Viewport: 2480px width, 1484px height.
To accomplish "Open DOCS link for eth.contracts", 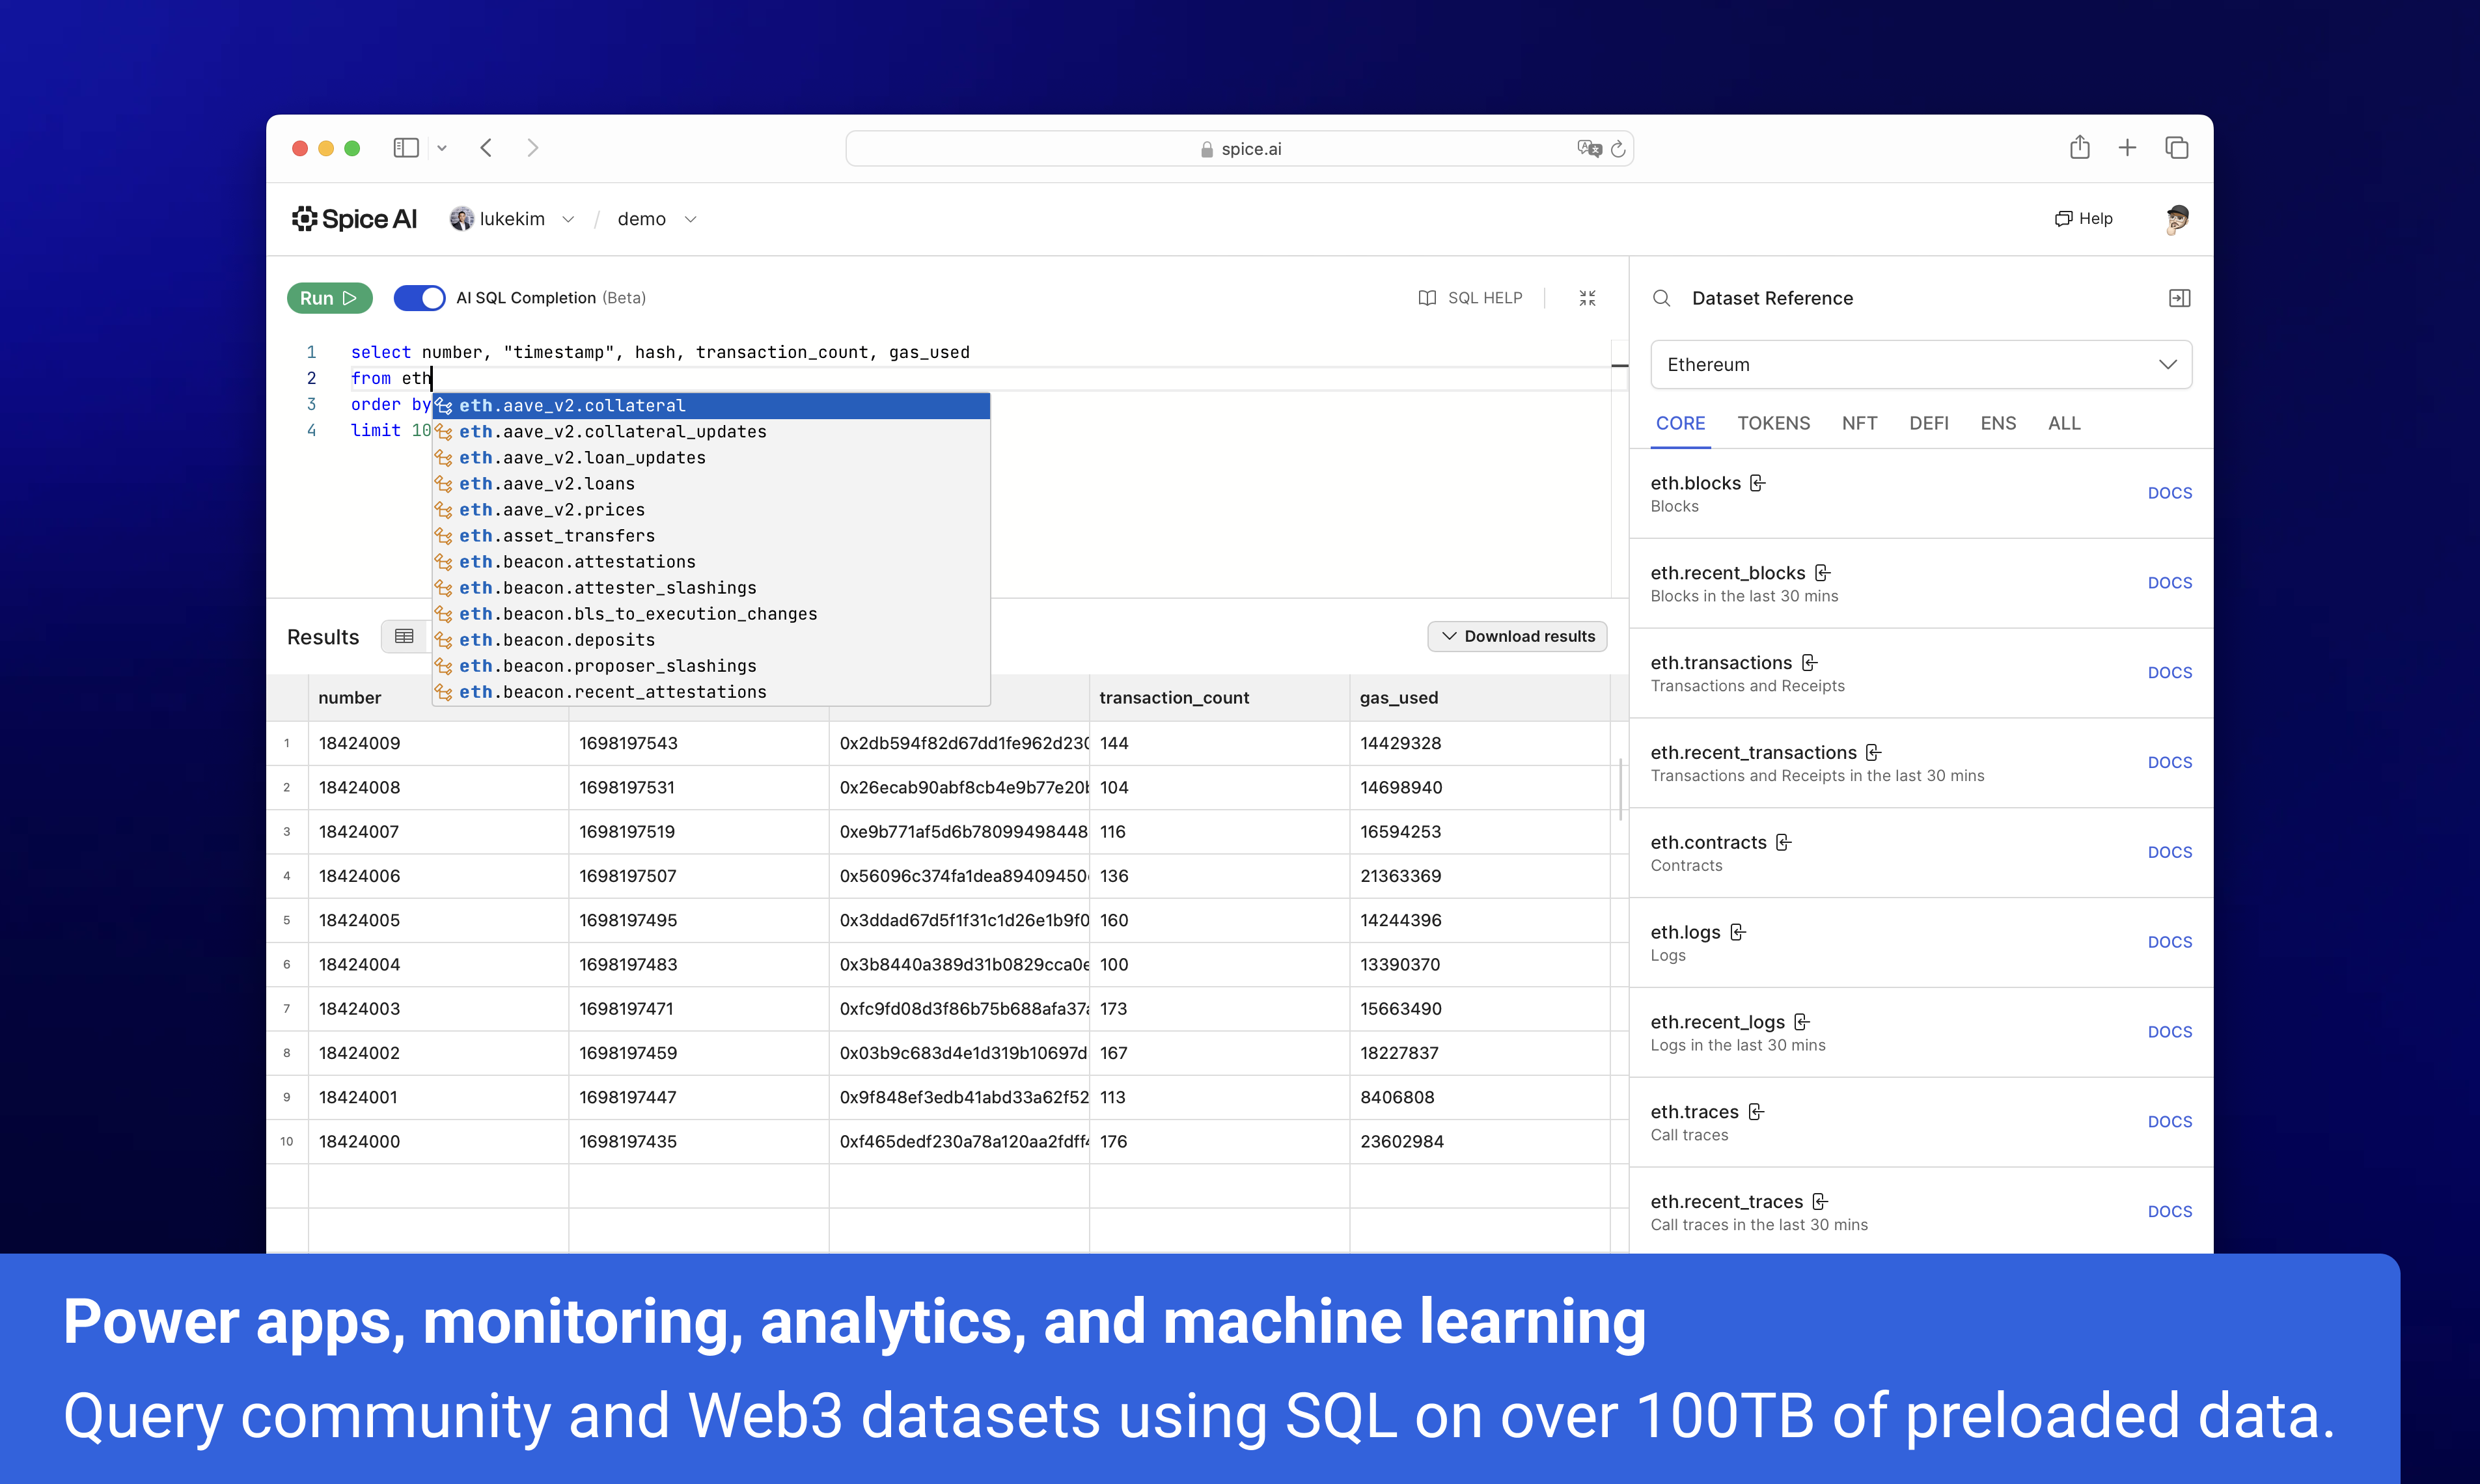I will (x=2169, y=852).
